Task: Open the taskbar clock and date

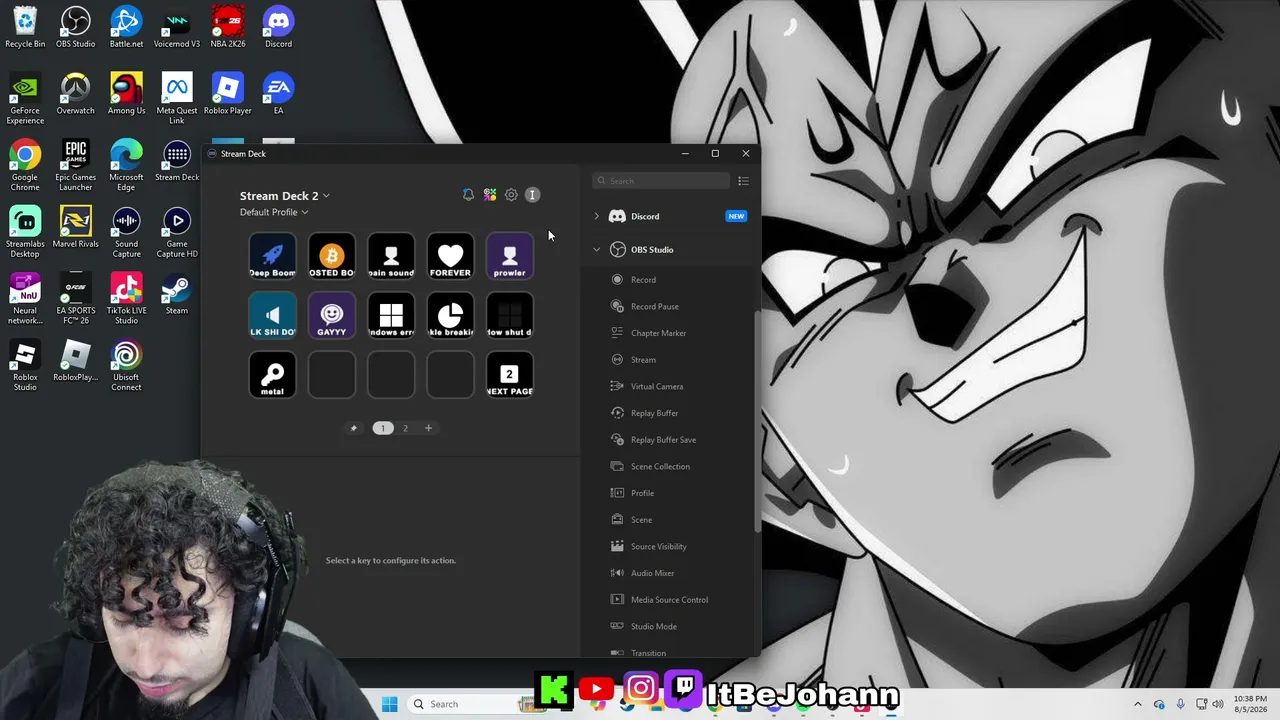Action: pos(1251,704)
